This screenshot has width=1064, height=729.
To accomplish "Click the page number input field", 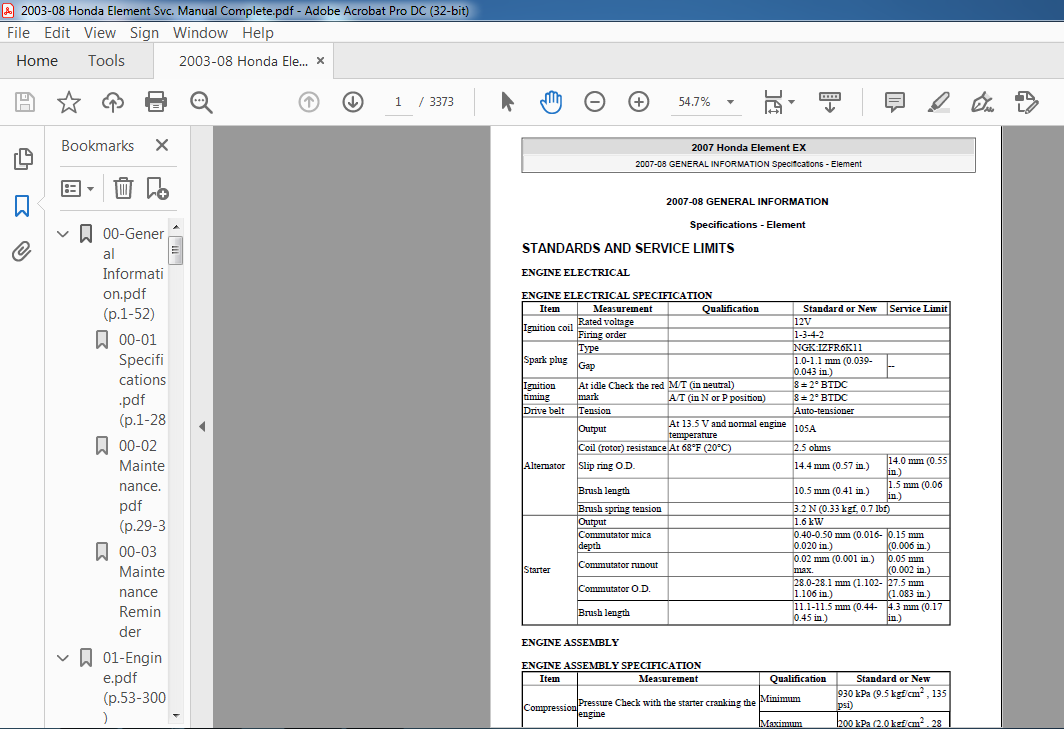I will point(398,102).
